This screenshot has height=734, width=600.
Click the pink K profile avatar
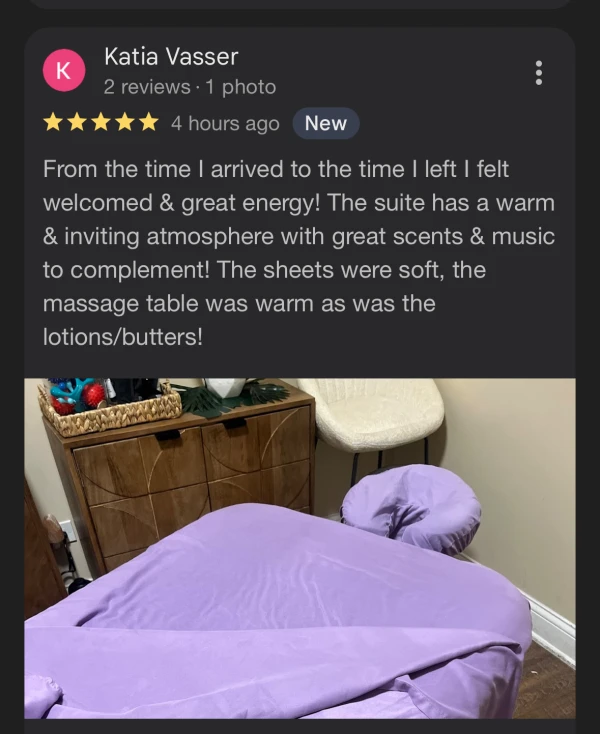[x=64, y=70]
